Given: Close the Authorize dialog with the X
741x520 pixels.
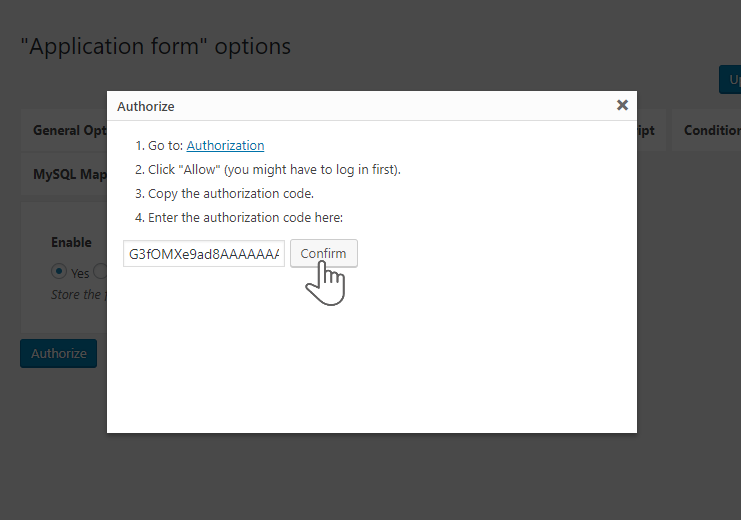Looking at the screenshot, I should coord(622,105).
